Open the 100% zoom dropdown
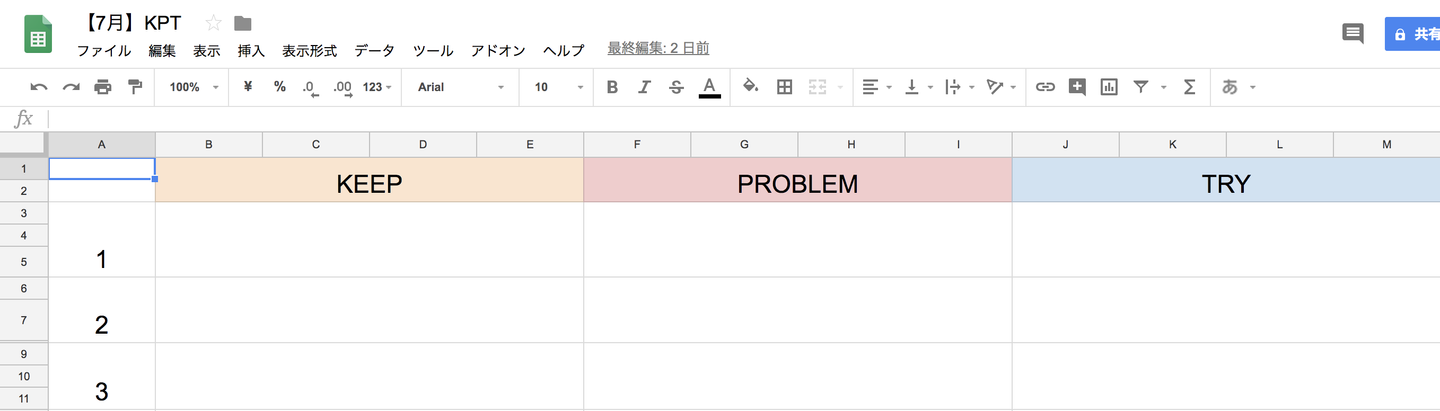Viewport: 1440px width, 411px height. point(194,87)
